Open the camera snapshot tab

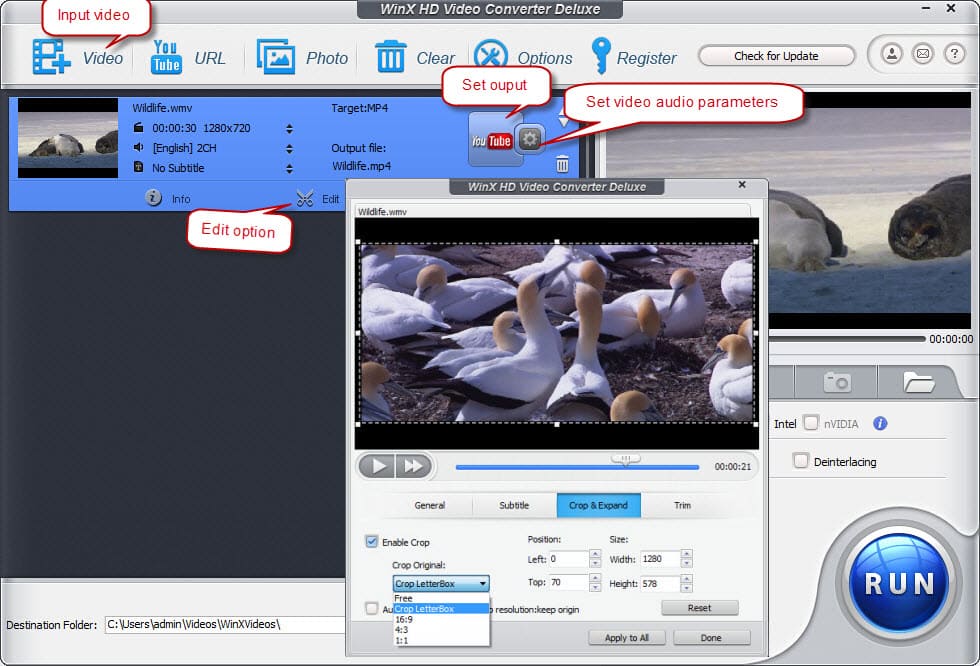tap(836, 382)
